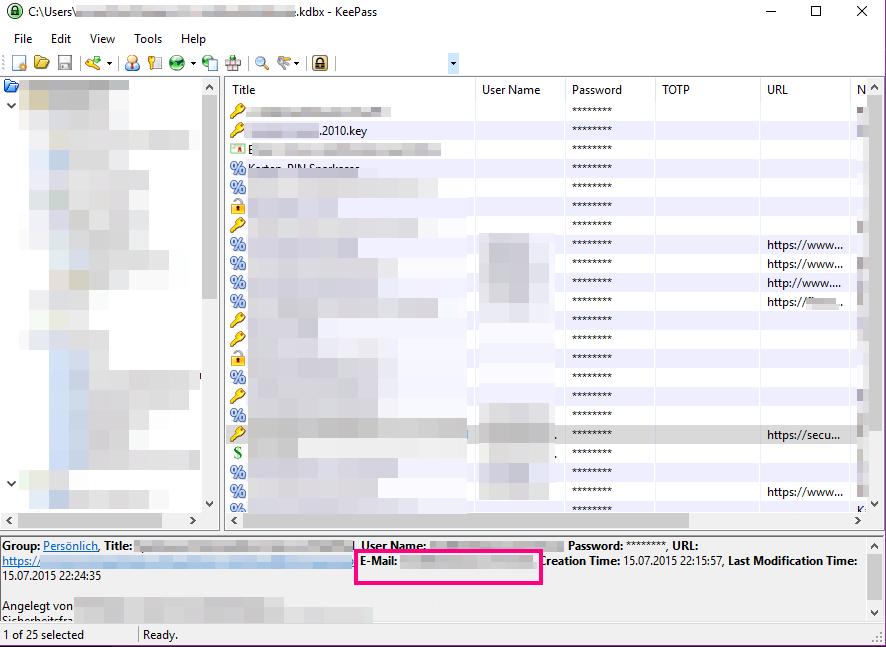Duplicate the selected entry
Image resolution: width=886 pixels, height=647 pixels.
209,62
